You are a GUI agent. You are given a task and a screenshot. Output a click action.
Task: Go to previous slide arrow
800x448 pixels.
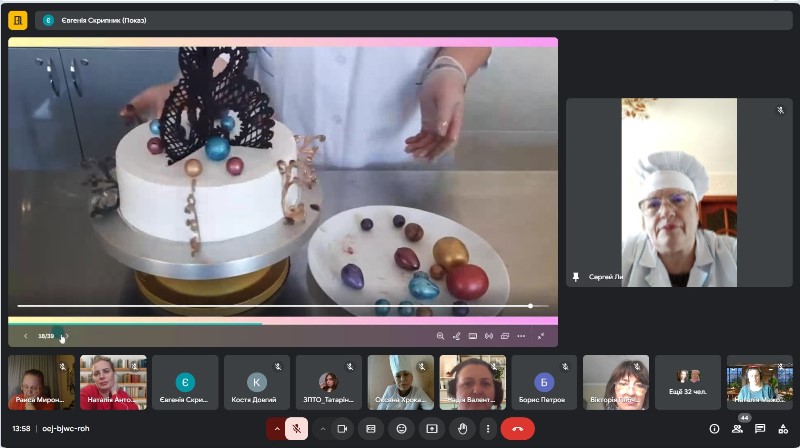[x=26, y=336]
